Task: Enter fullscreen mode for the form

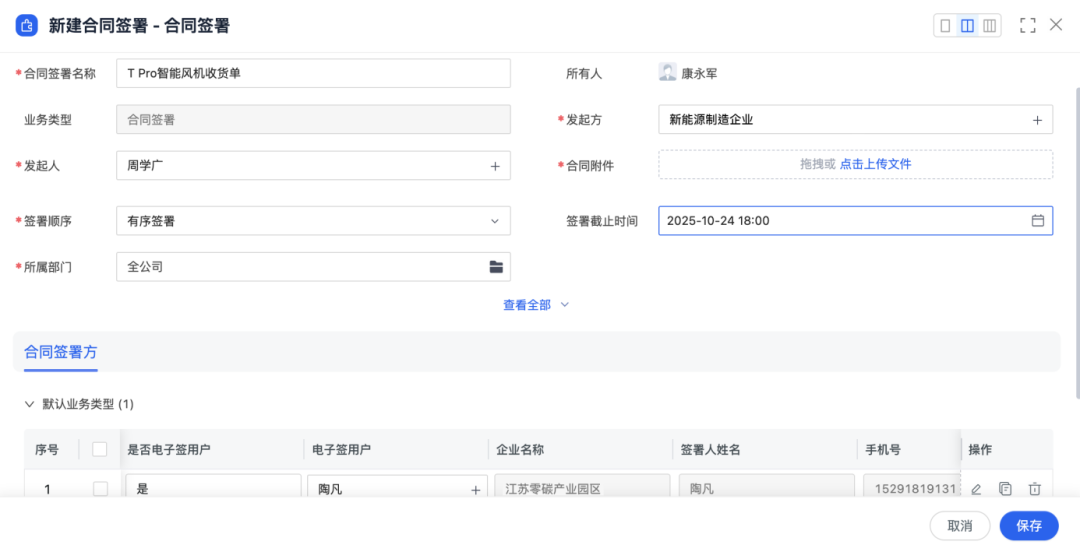Action: click(1027, 26)
